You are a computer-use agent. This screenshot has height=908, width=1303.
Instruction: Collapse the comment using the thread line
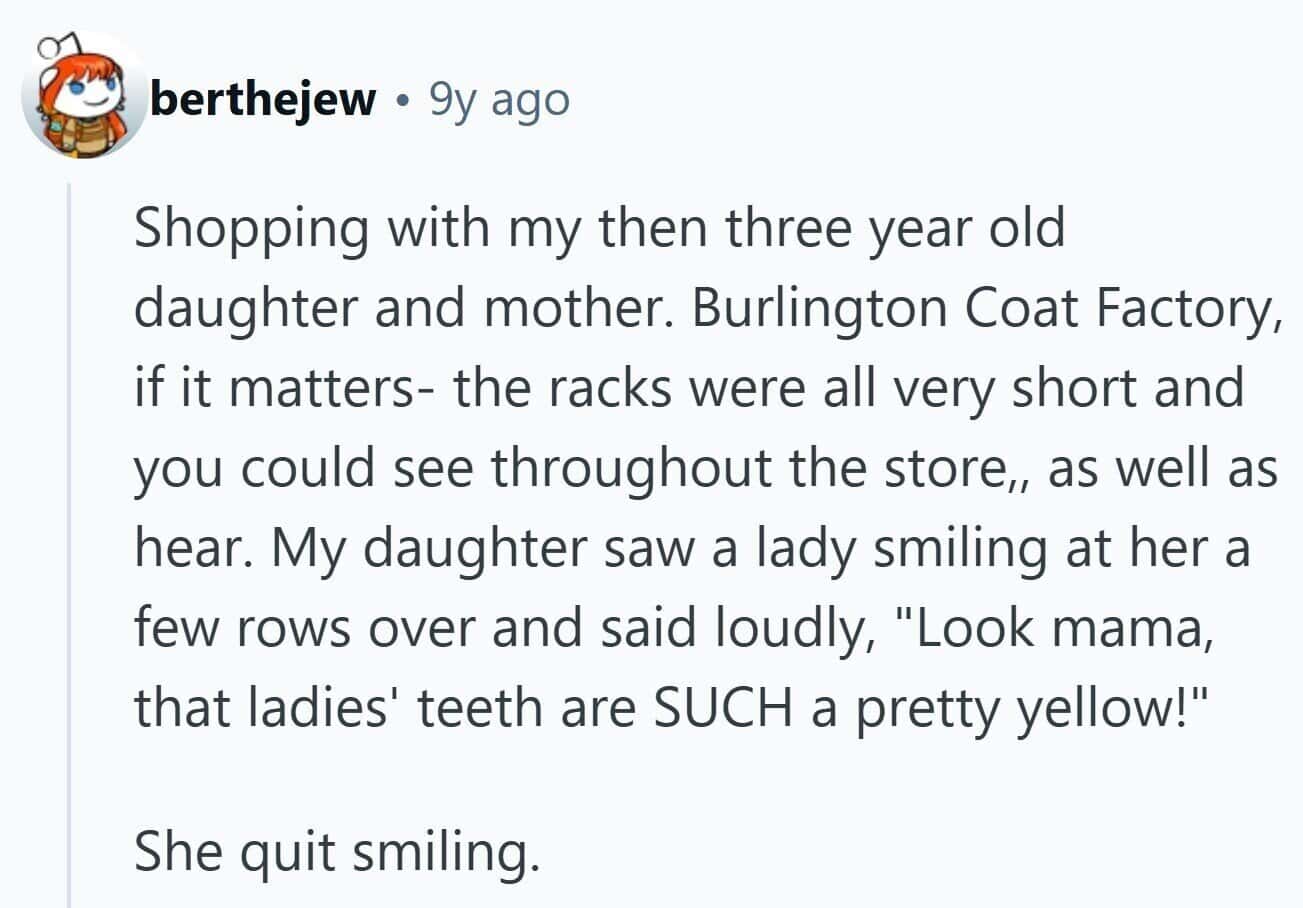pos(69,540)
